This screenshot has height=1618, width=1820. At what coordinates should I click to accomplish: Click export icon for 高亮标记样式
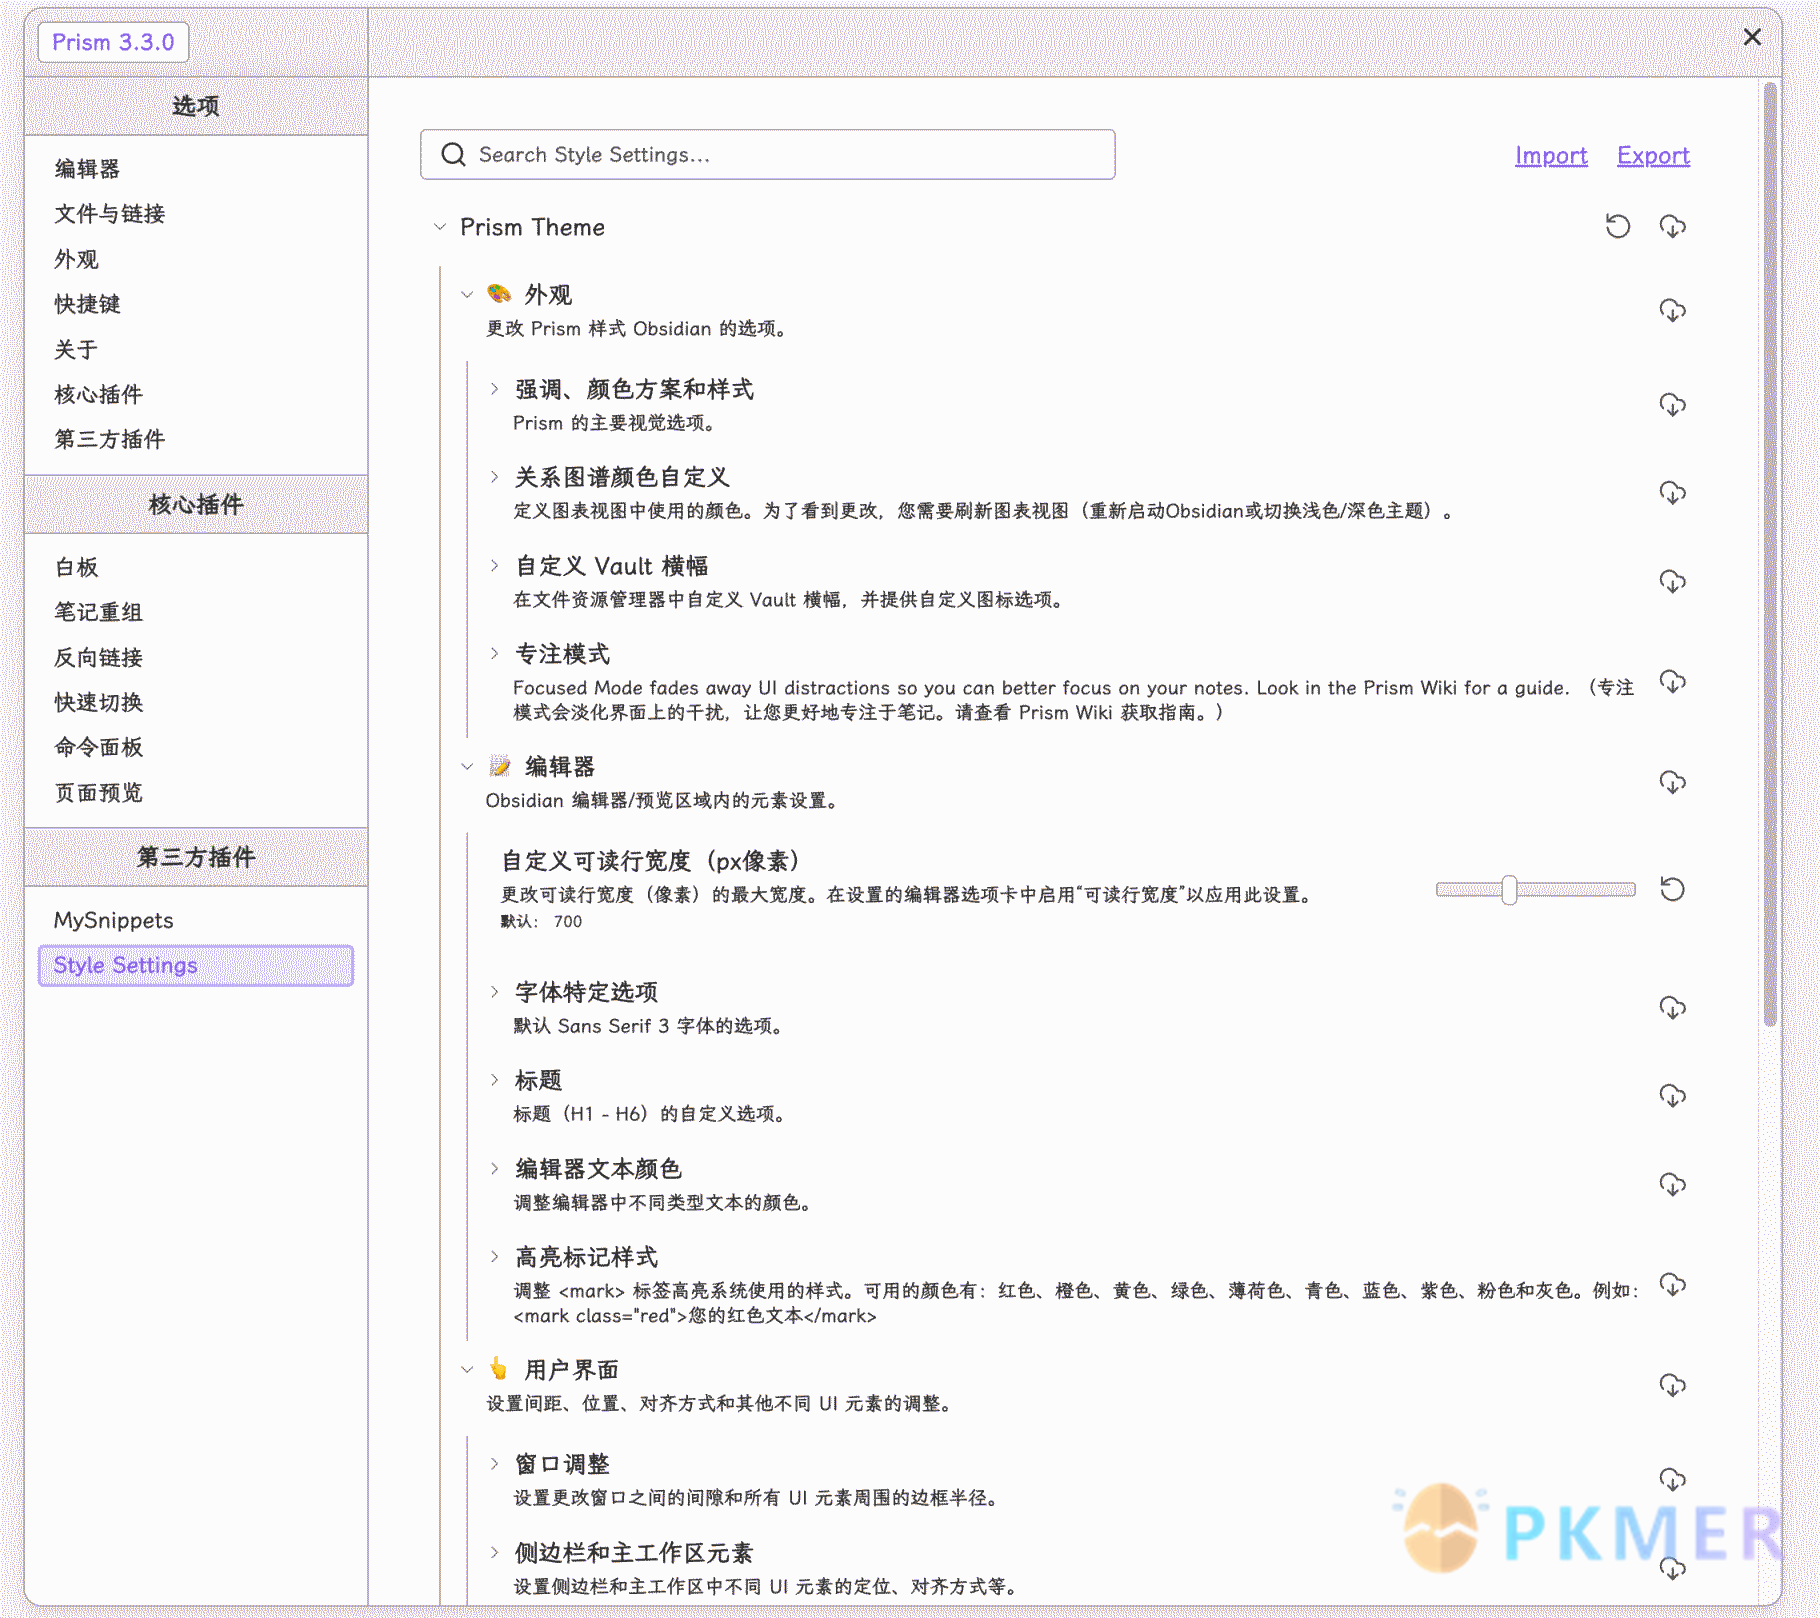1672,1285
